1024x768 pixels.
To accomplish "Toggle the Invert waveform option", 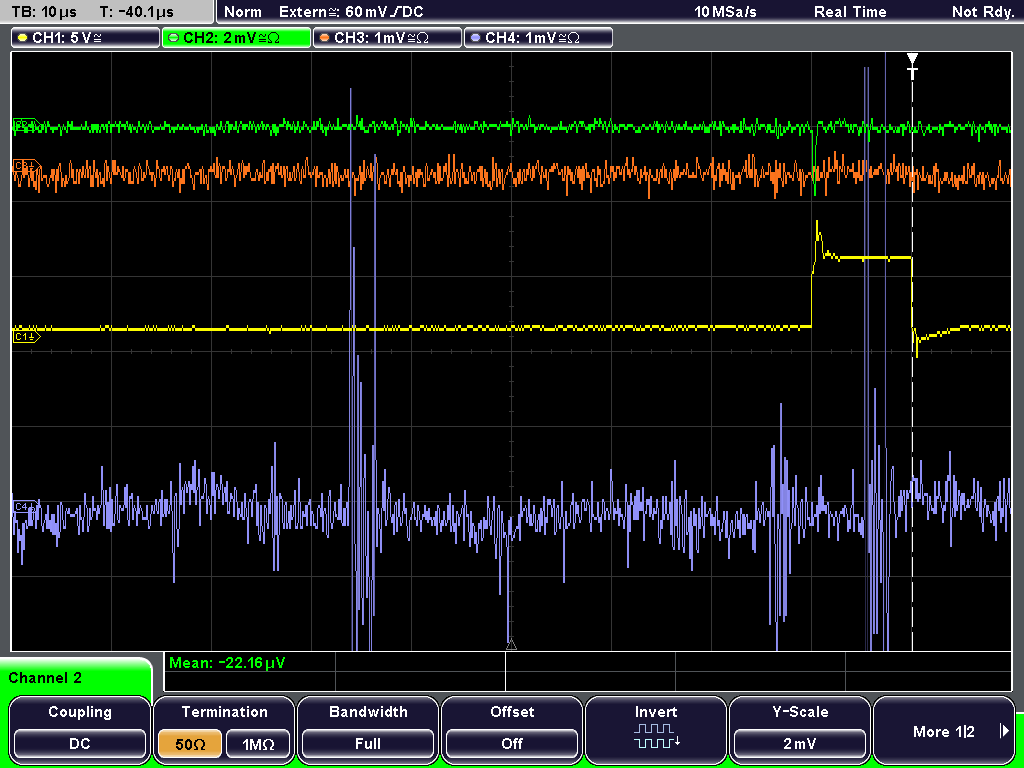I will click(x=656, y=730).
